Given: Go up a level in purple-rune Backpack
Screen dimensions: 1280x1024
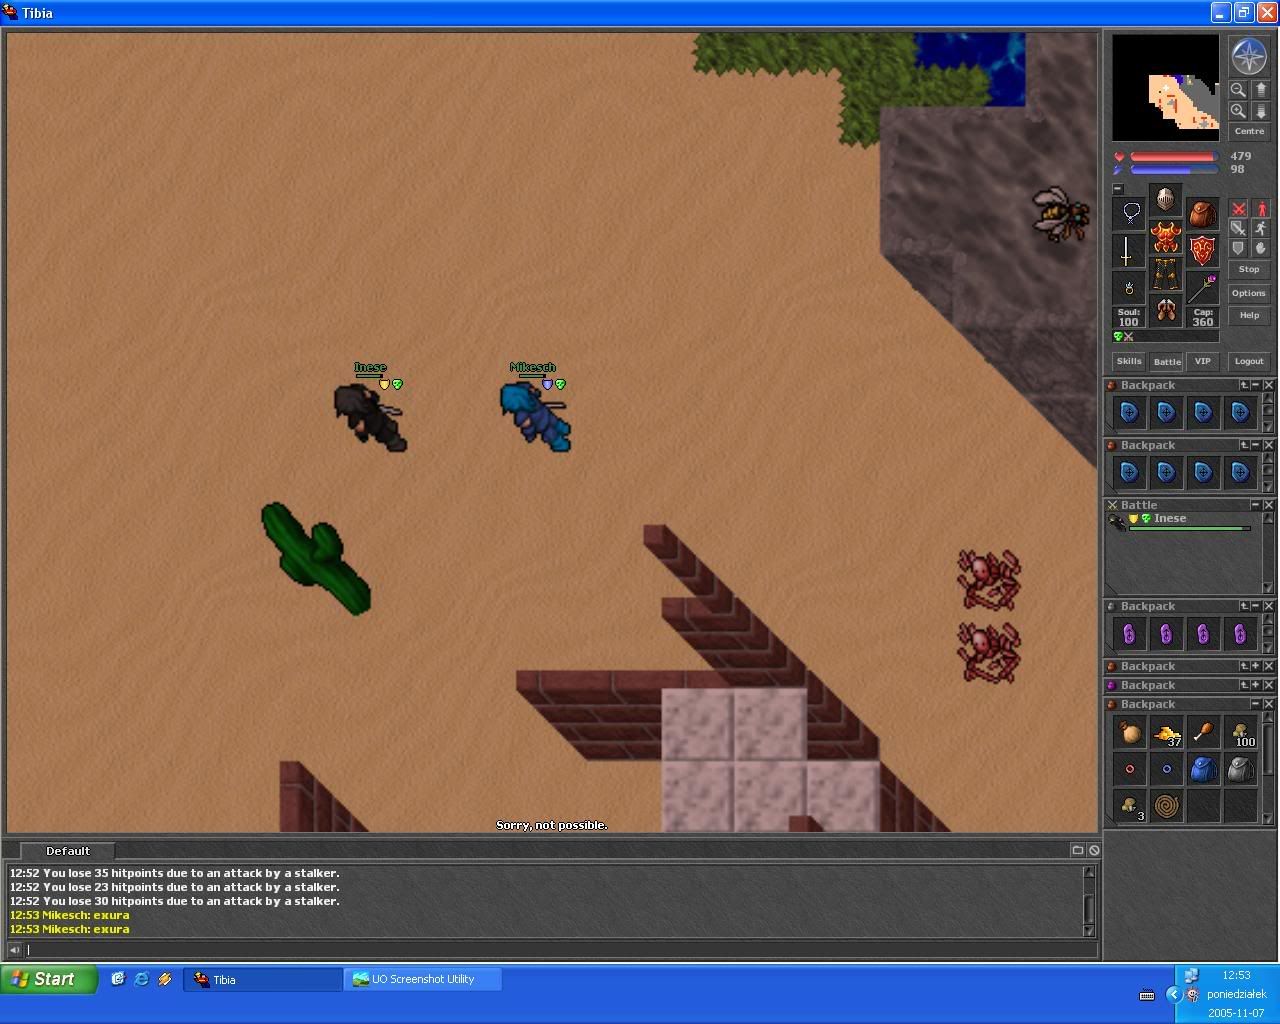Looking at the screenshot, I should pos(1245,606).
